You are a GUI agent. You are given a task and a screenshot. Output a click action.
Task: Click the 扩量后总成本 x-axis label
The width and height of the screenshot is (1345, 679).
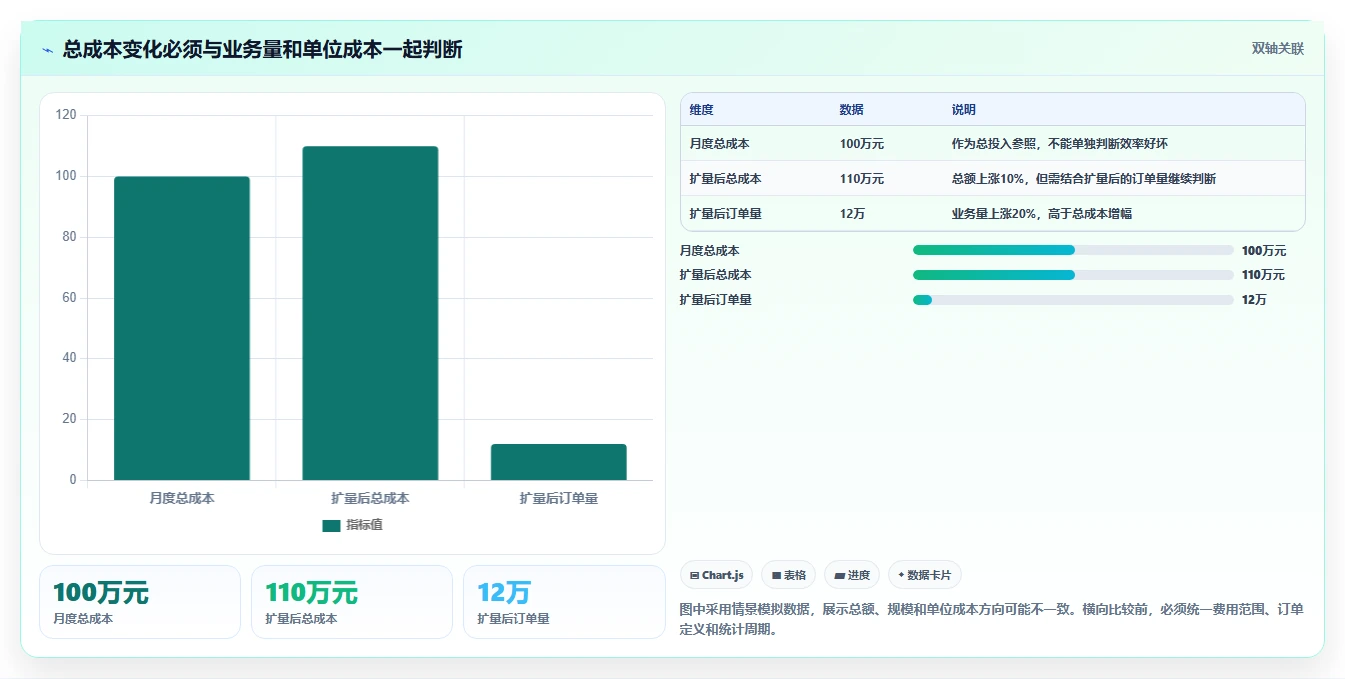370,498
